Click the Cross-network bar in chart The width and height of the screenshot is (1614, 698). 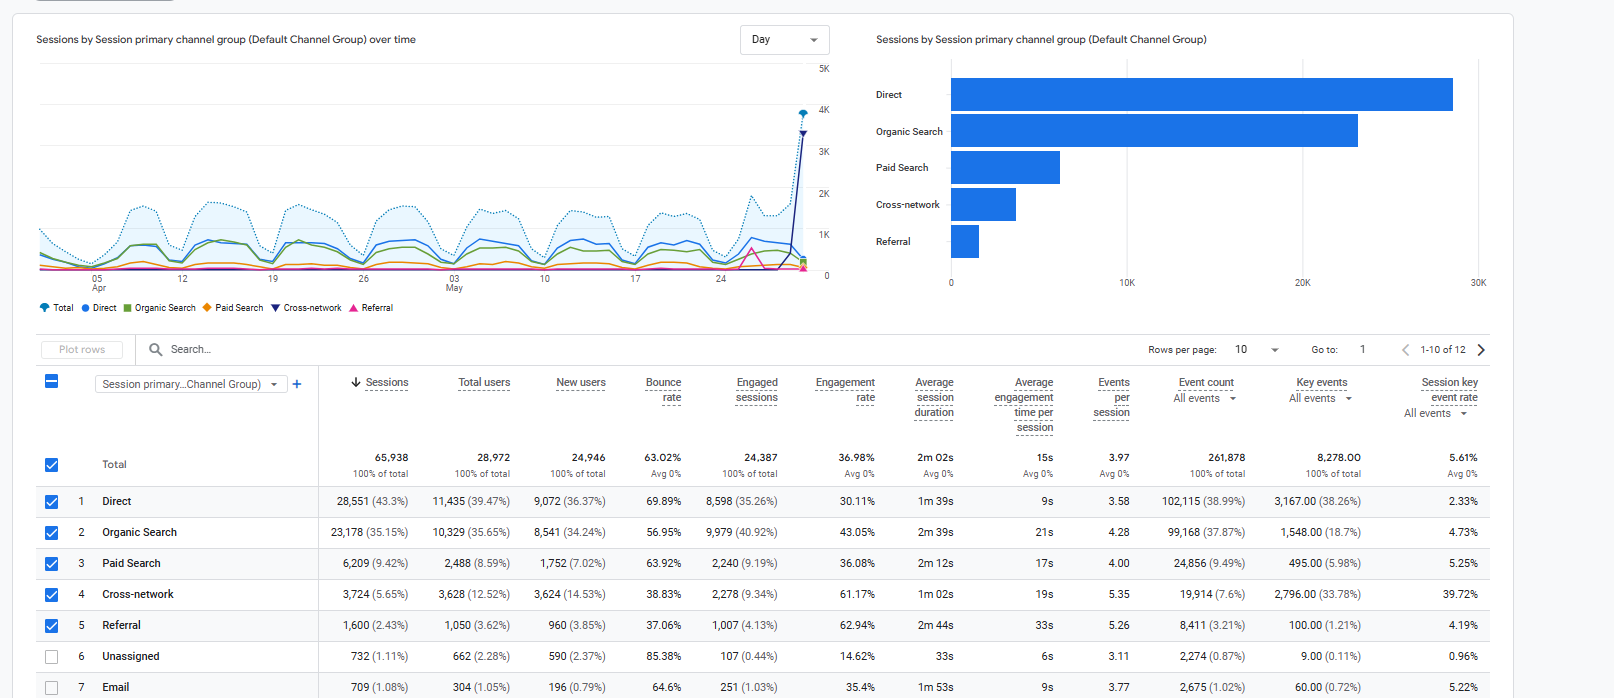[x=983, y=204]
